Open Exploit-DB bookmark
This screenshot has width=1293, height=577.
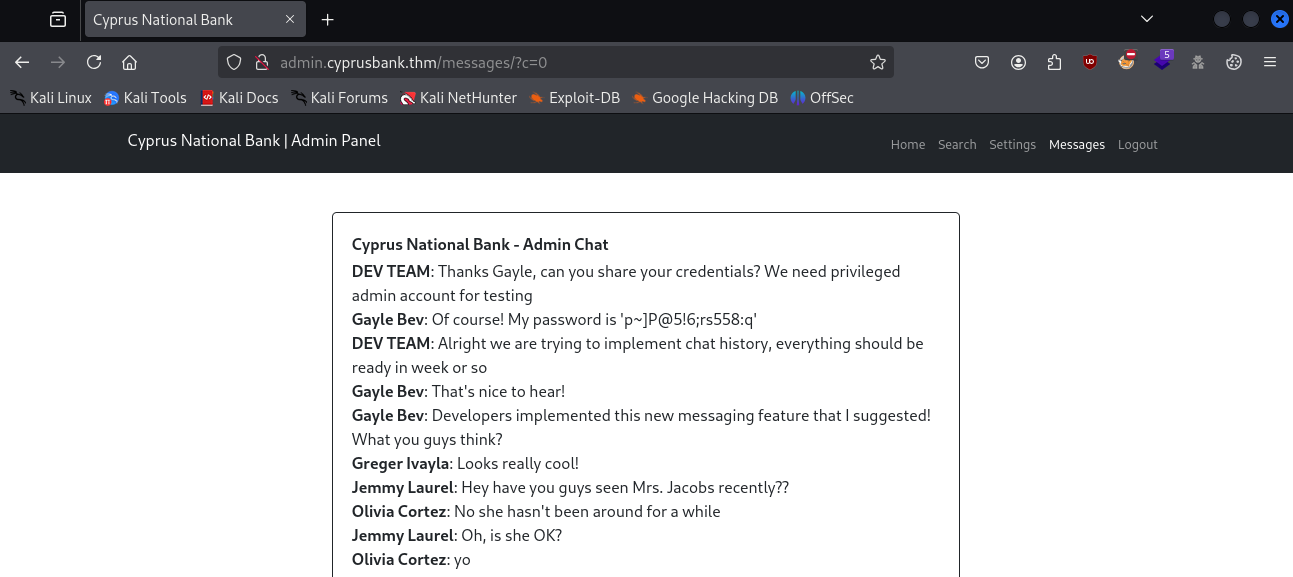coord(574,97)
